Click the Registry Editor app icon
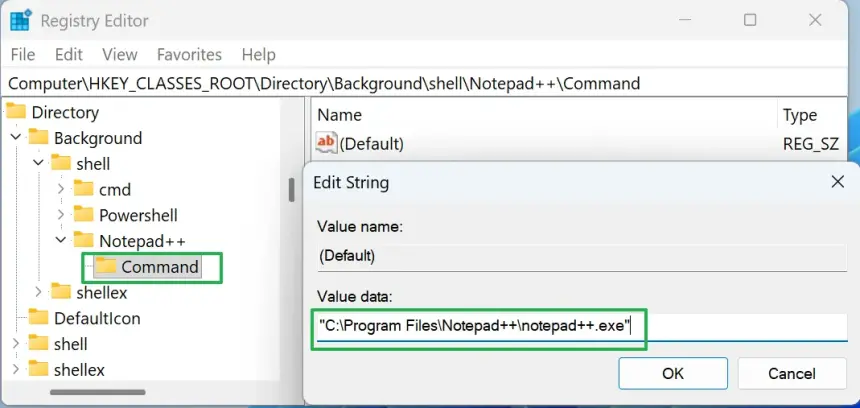Image resolution: width=860 pixels, height=408 pixels. (x=20, y=20)
